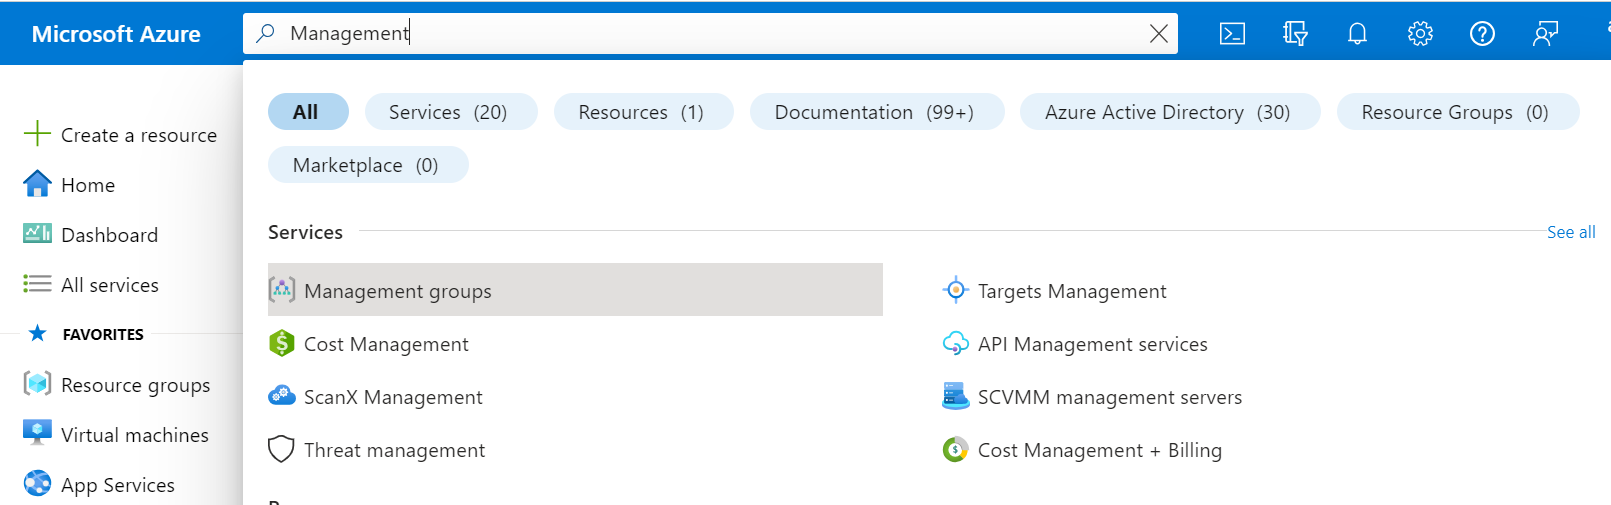Filter results by Resources (1)
The width and height of the screenshot is (1611, 505).
pos(642,112)
